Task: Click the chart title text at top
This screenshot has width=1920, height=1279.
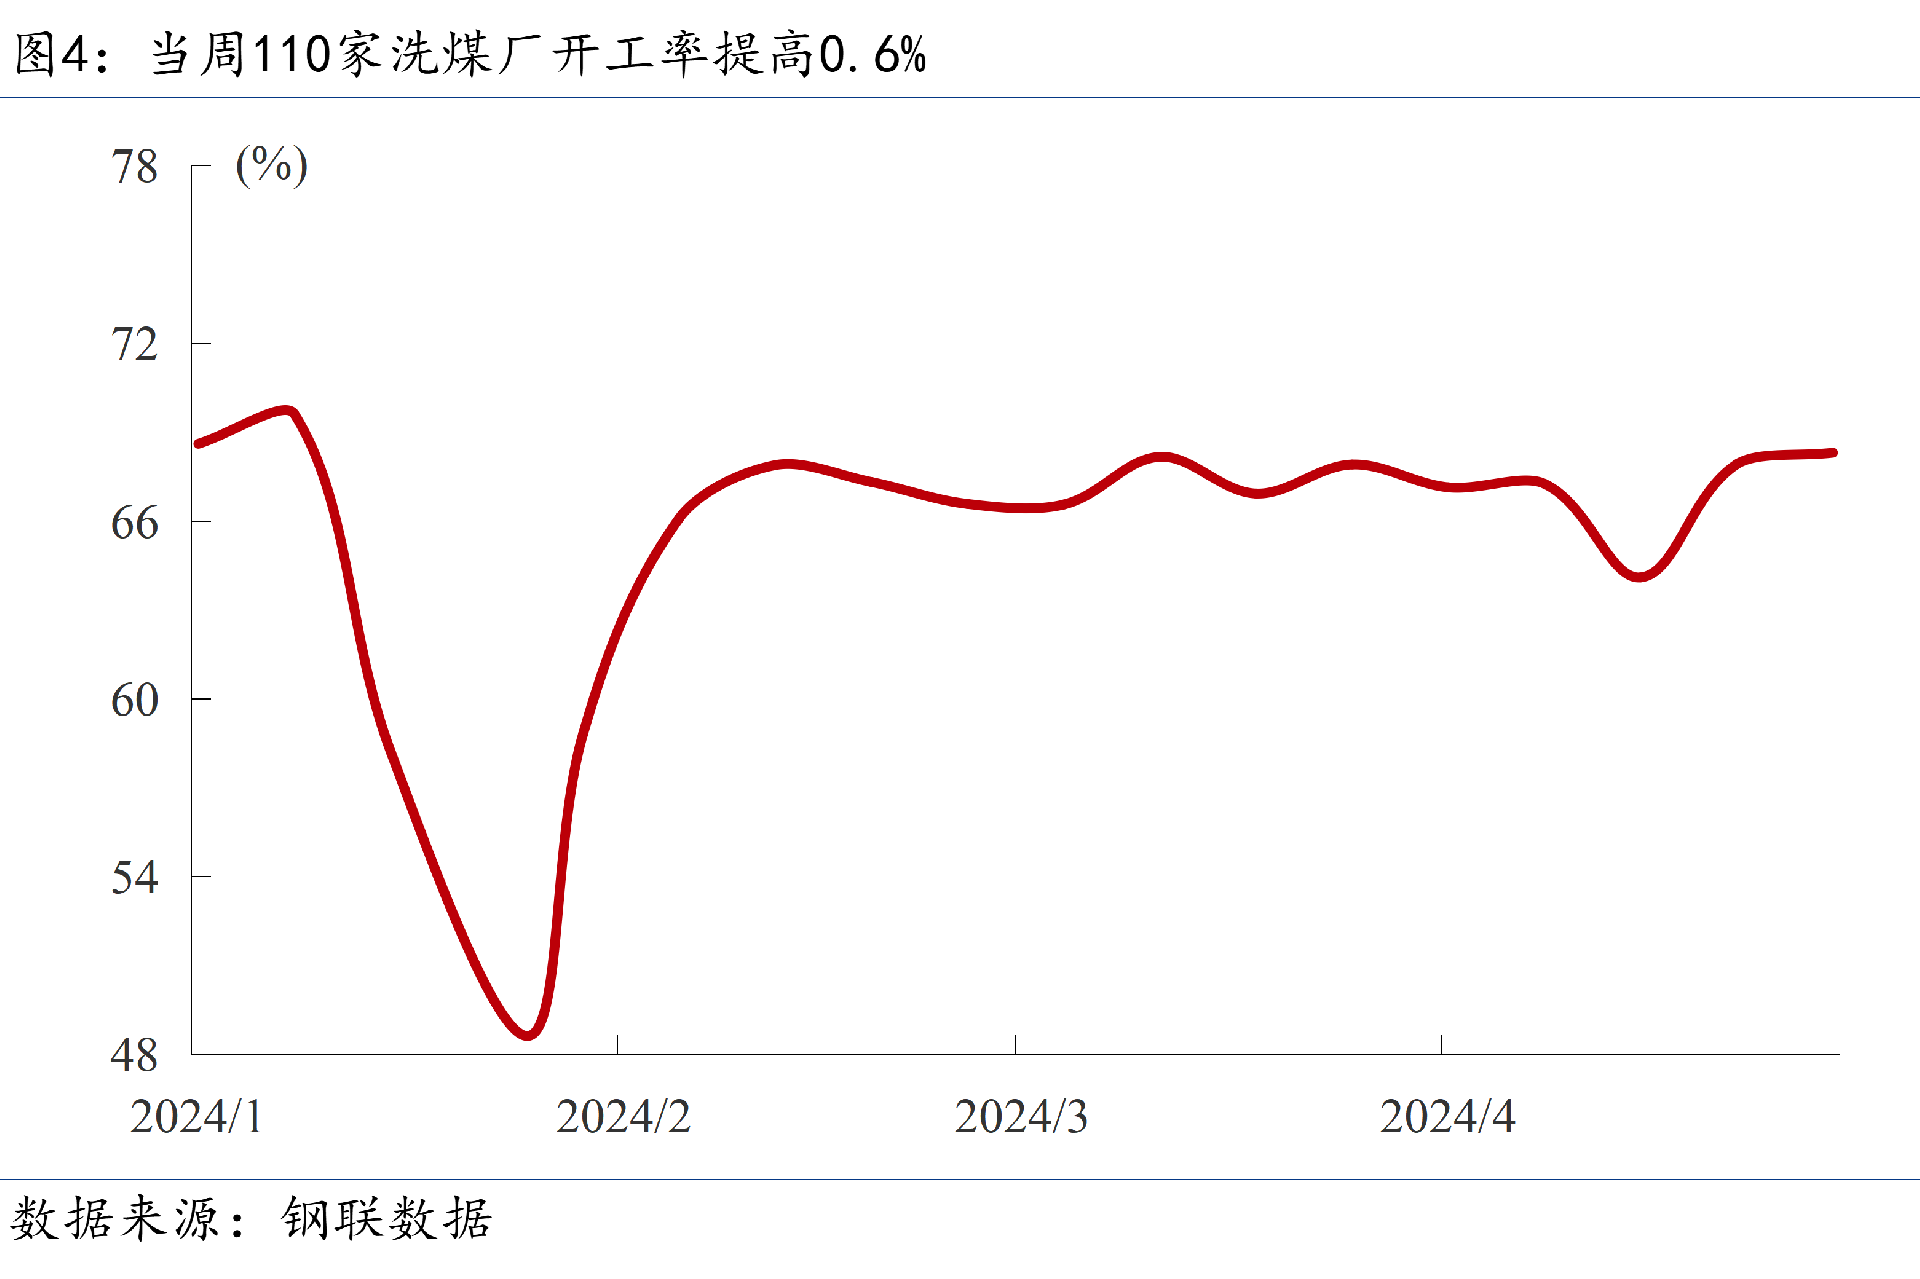Action: click(x=470, y=54)
